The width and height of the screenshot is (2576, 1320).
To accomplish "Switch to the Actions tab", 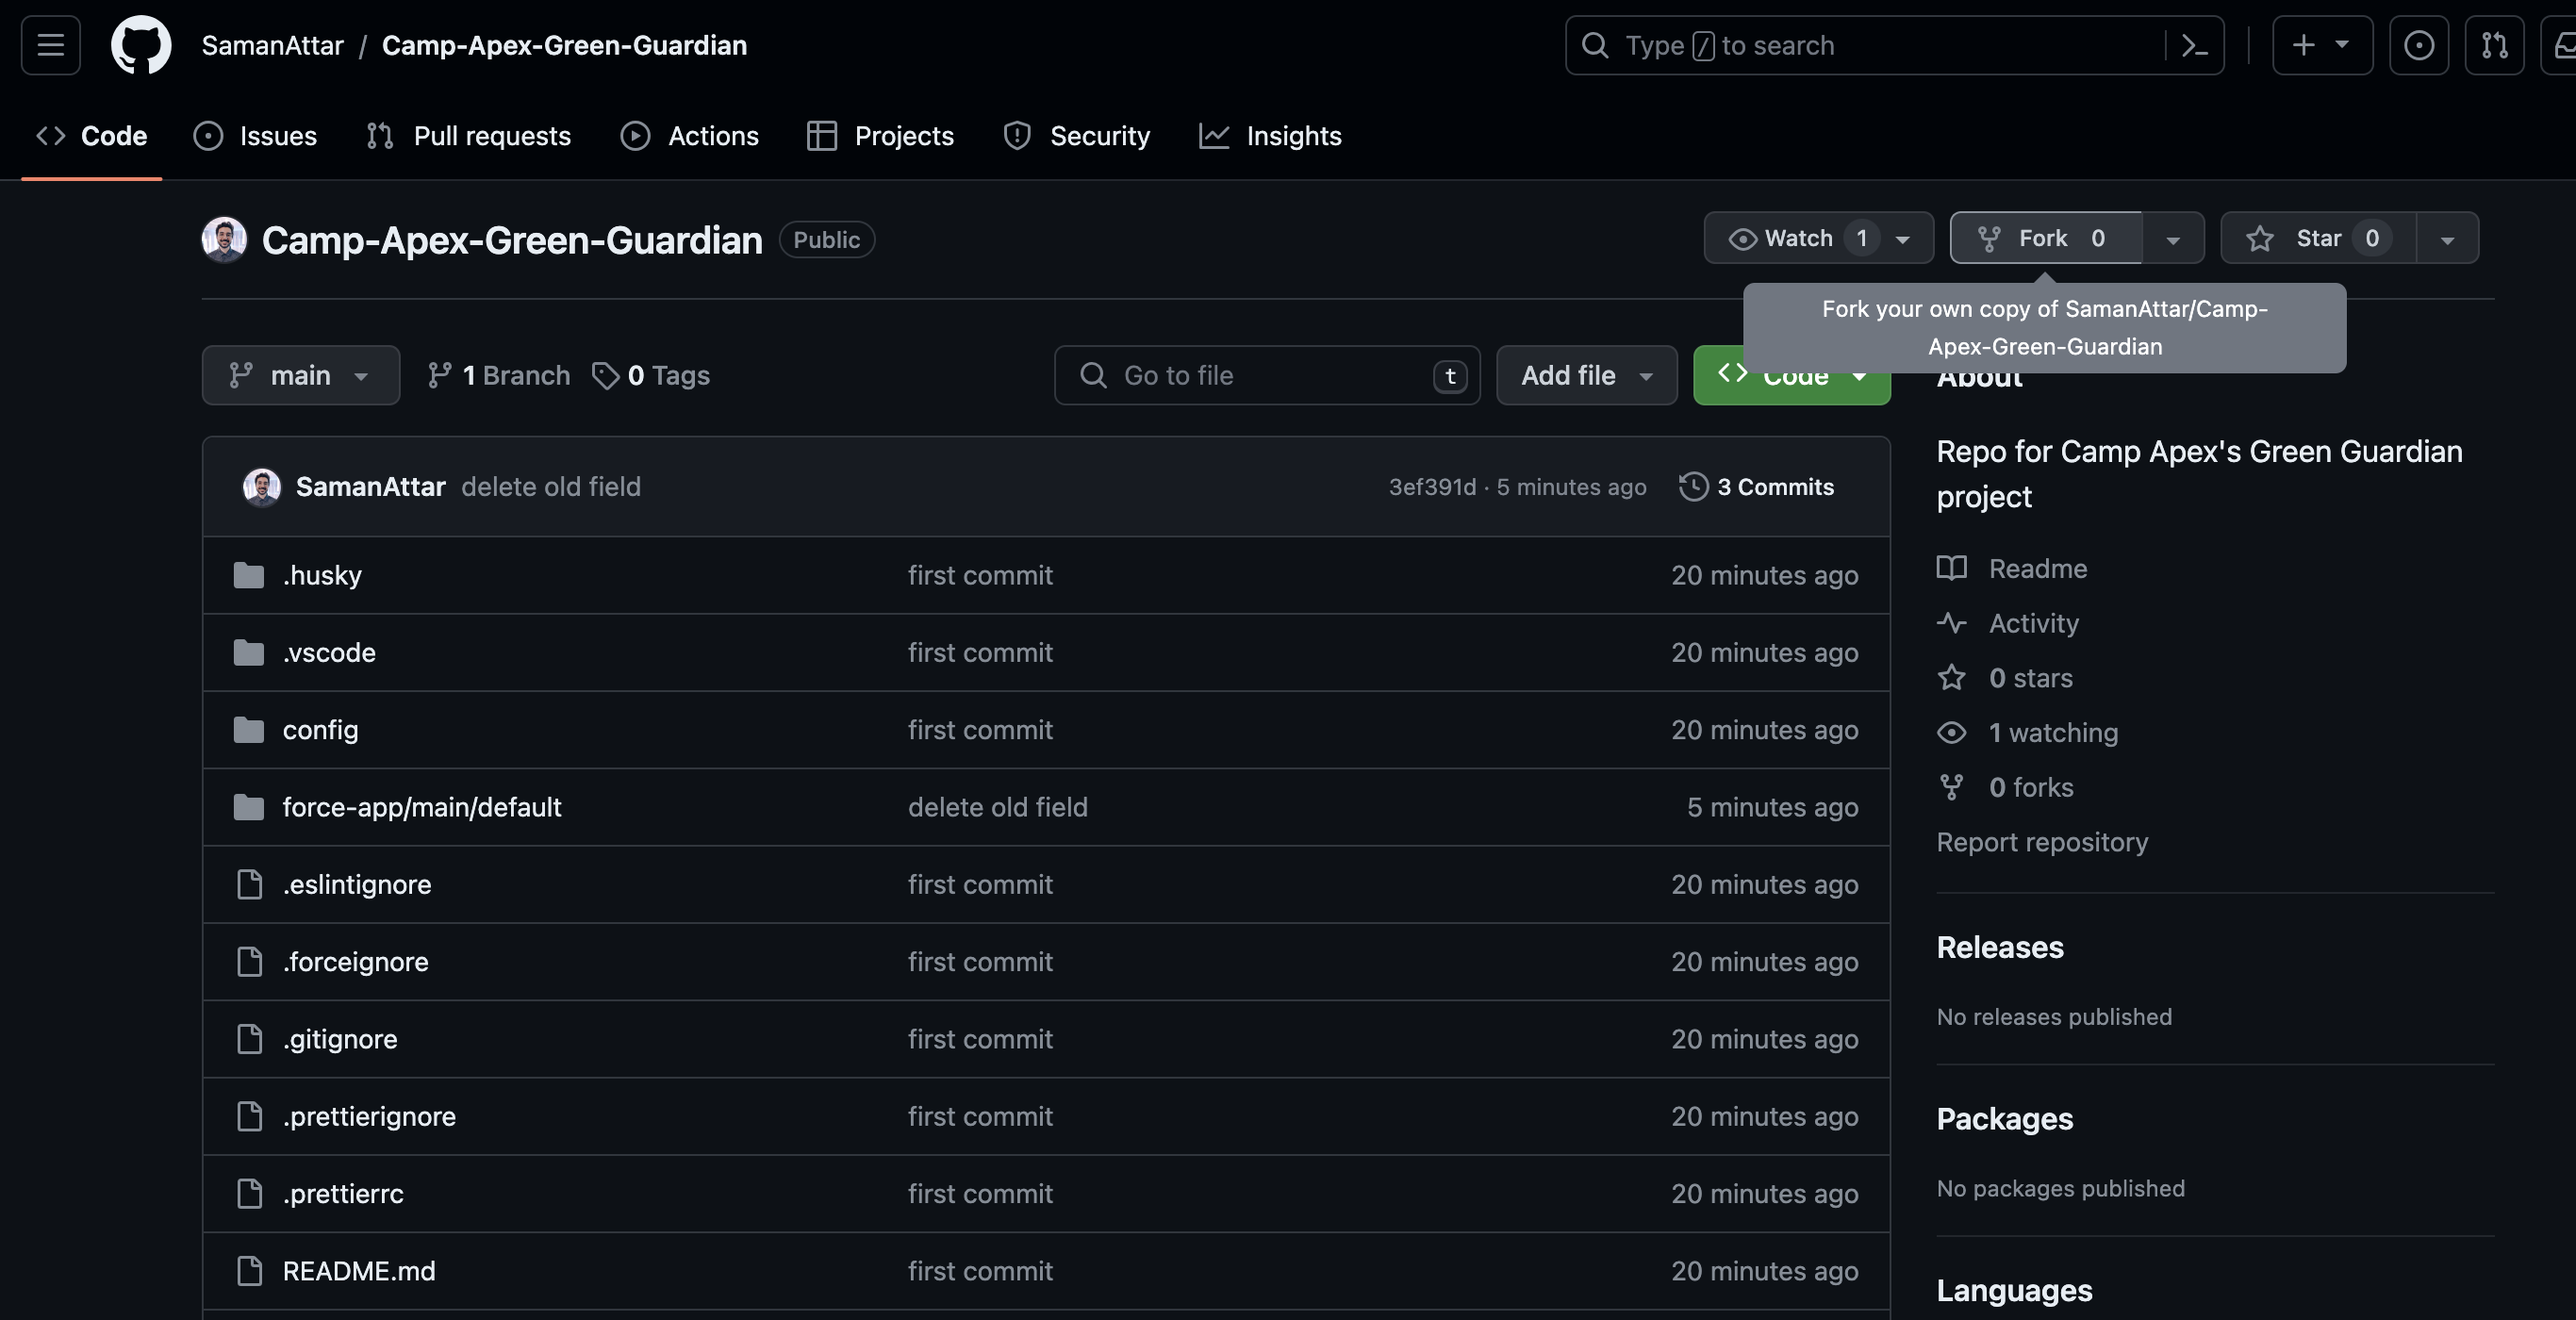I will pyautogui.click(x=690, y=136).
